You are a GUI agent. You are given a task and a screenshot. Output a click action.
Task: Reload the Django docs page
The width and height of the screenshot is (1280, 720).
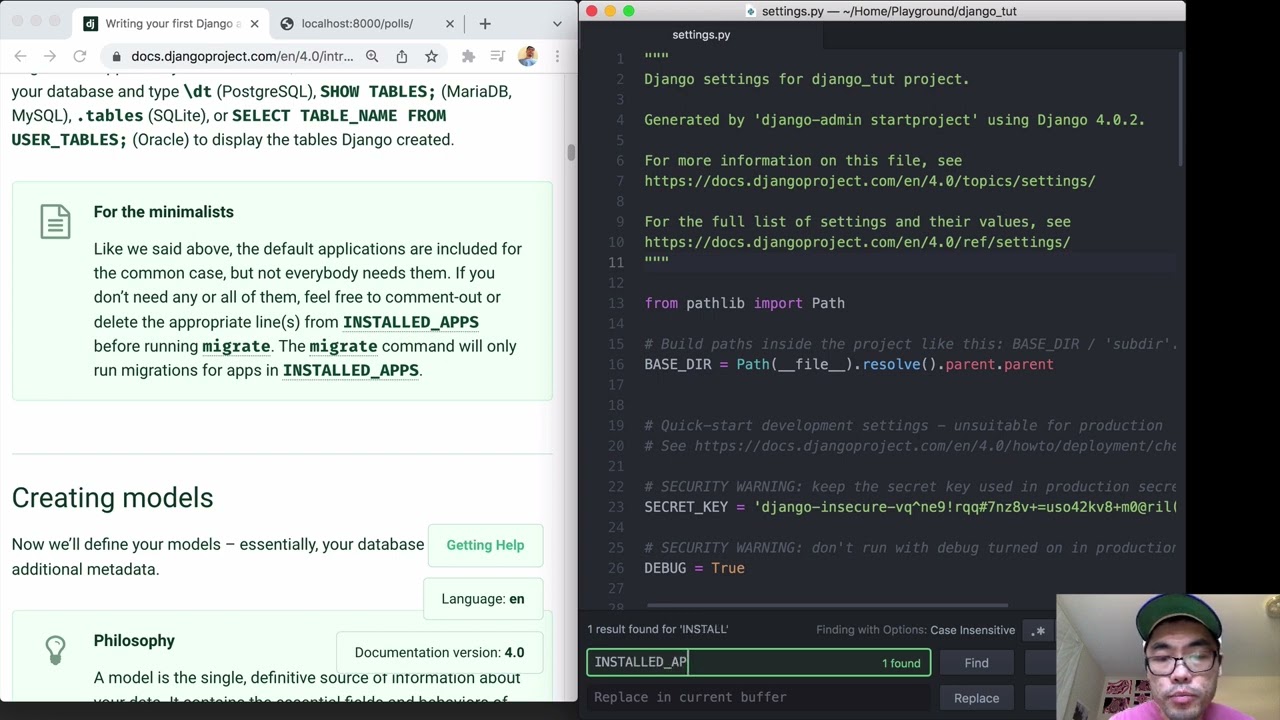click(x=80, y=57)
